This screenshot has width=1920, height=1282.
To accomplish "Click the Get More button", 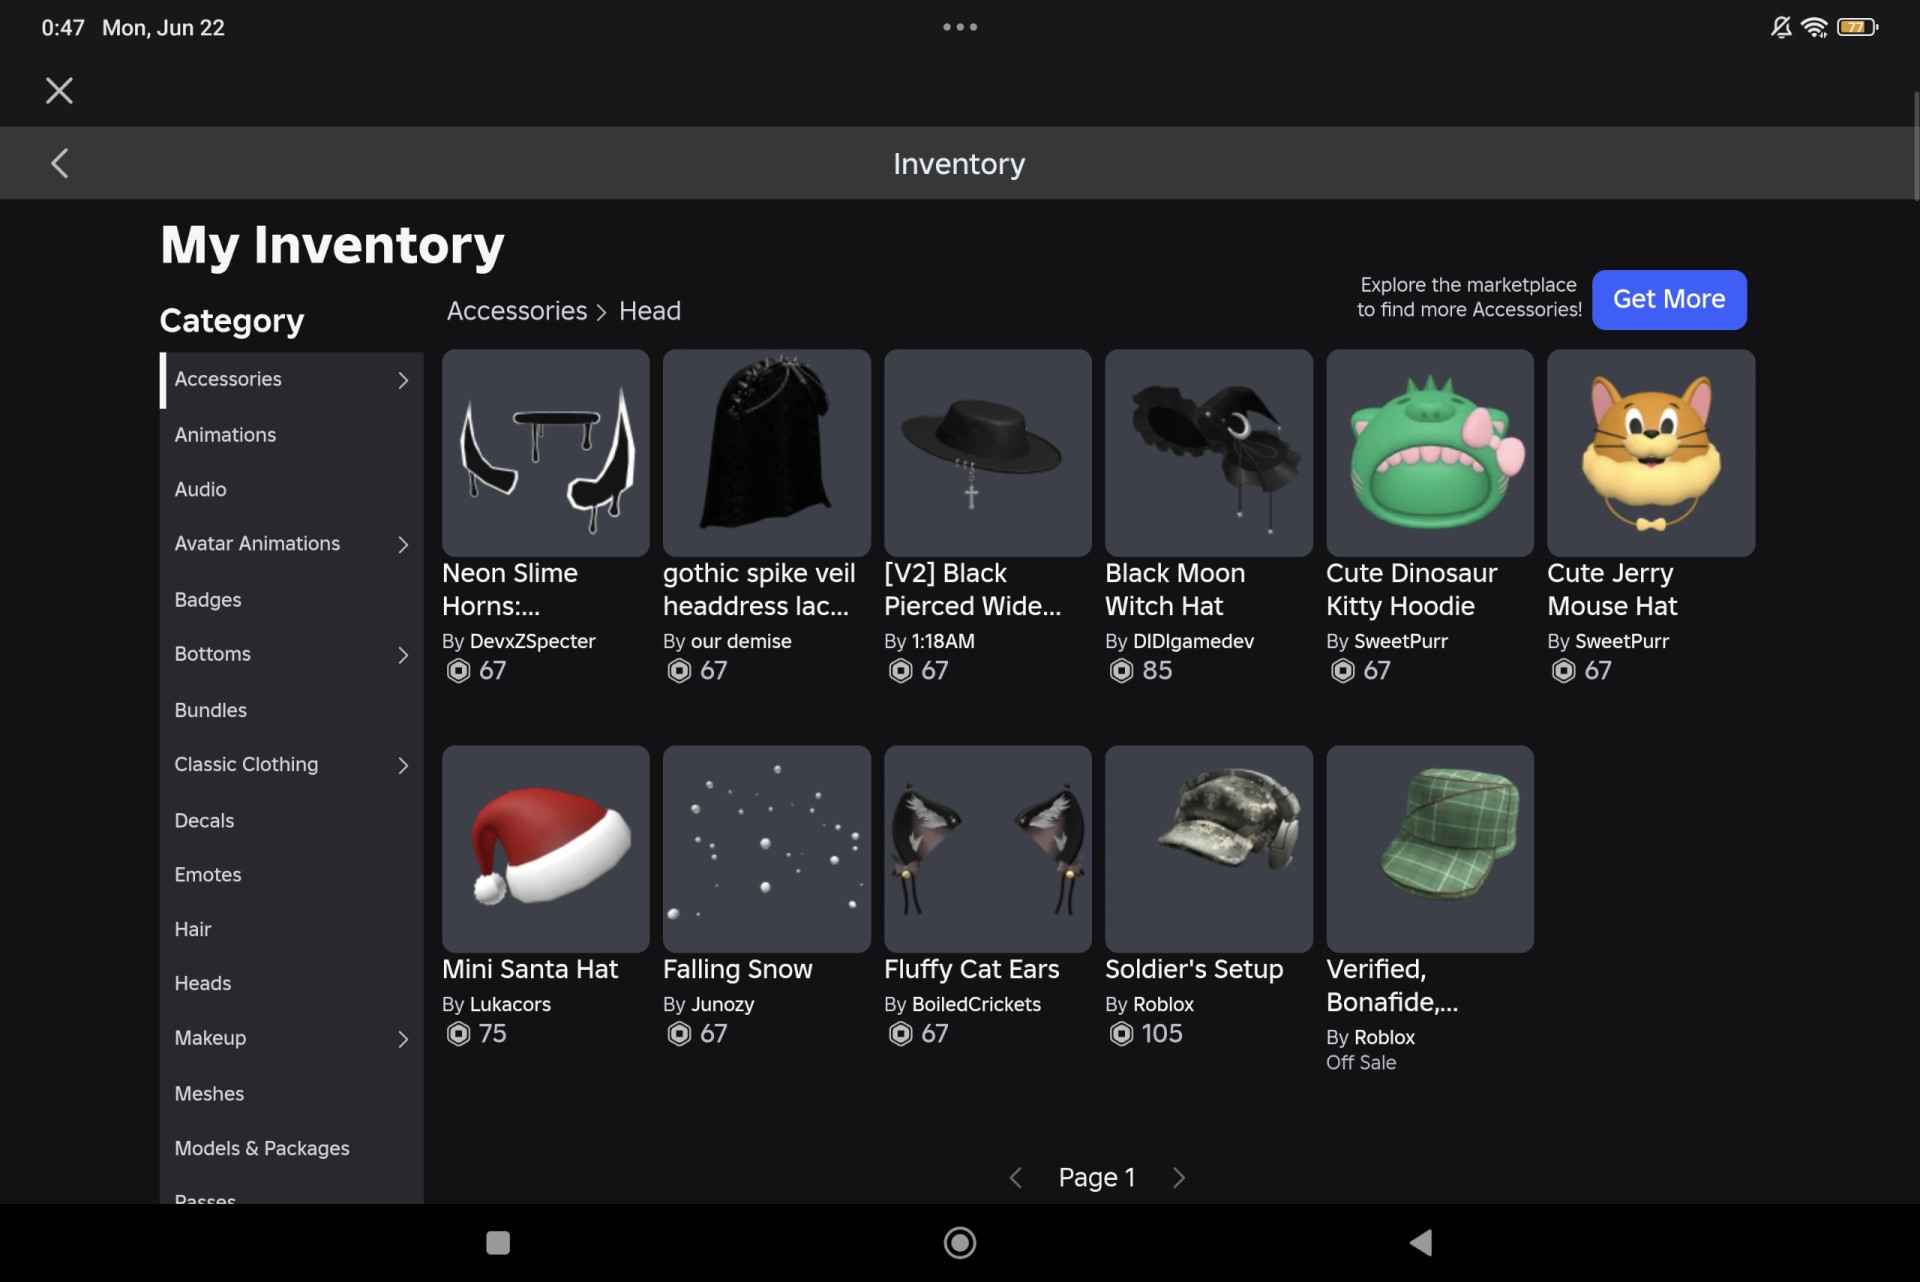I will pyautogui.click(x=1669, y=299).
